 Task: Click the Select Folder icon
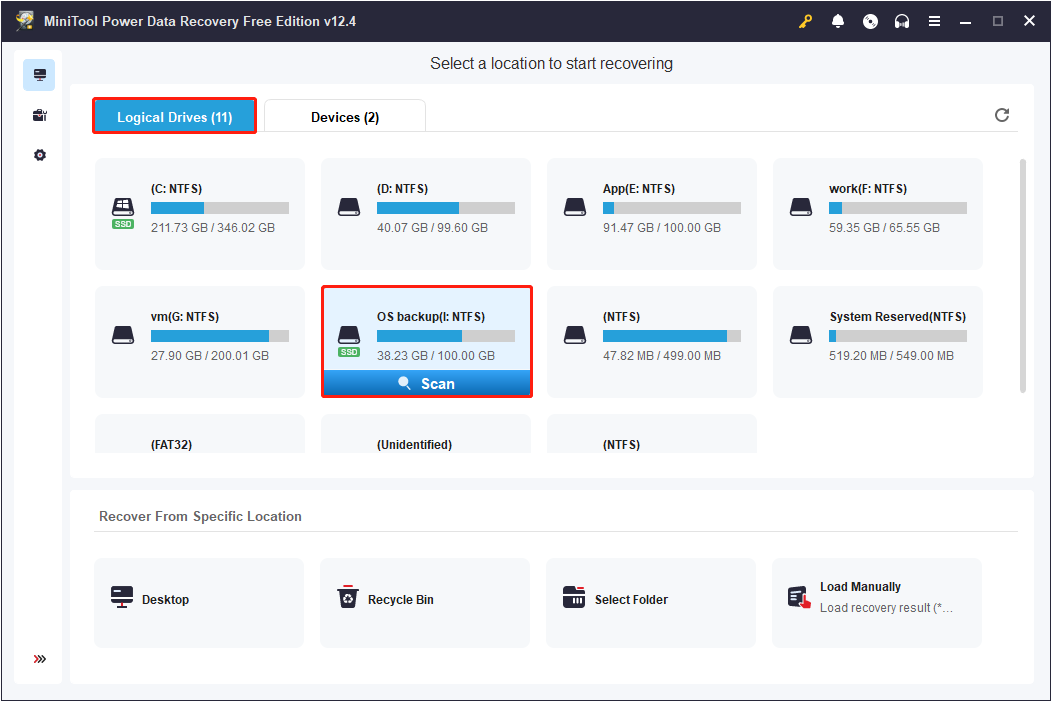point(573,596)
